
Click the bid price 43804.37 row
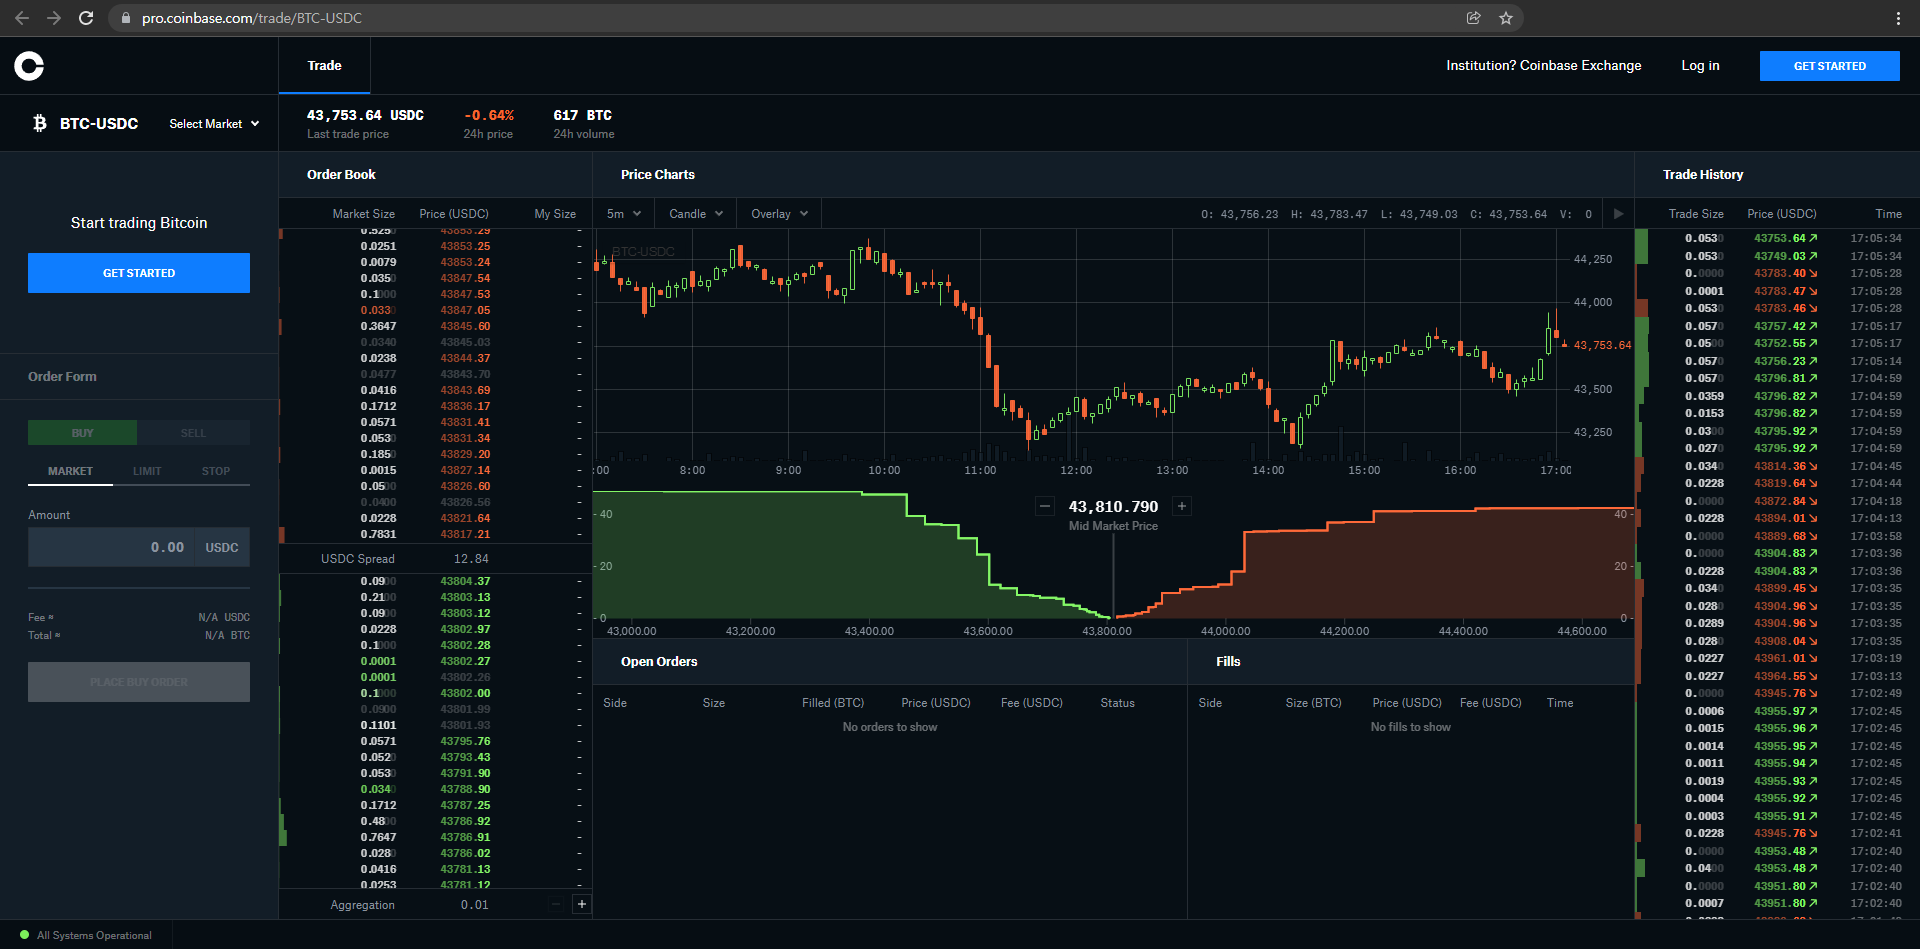(435, 581)
